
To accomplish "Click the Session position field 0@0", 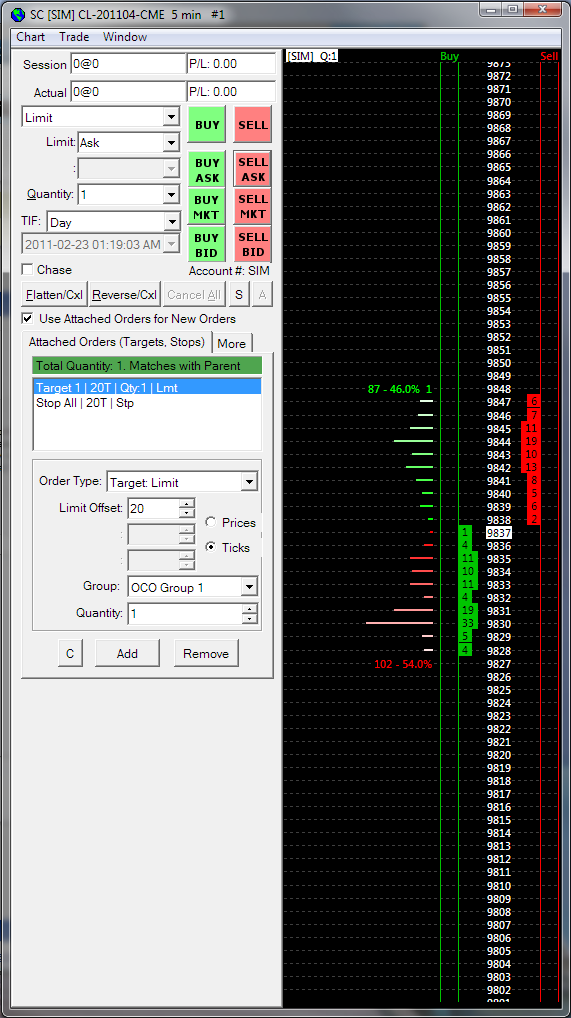I will tap(128, 64).
